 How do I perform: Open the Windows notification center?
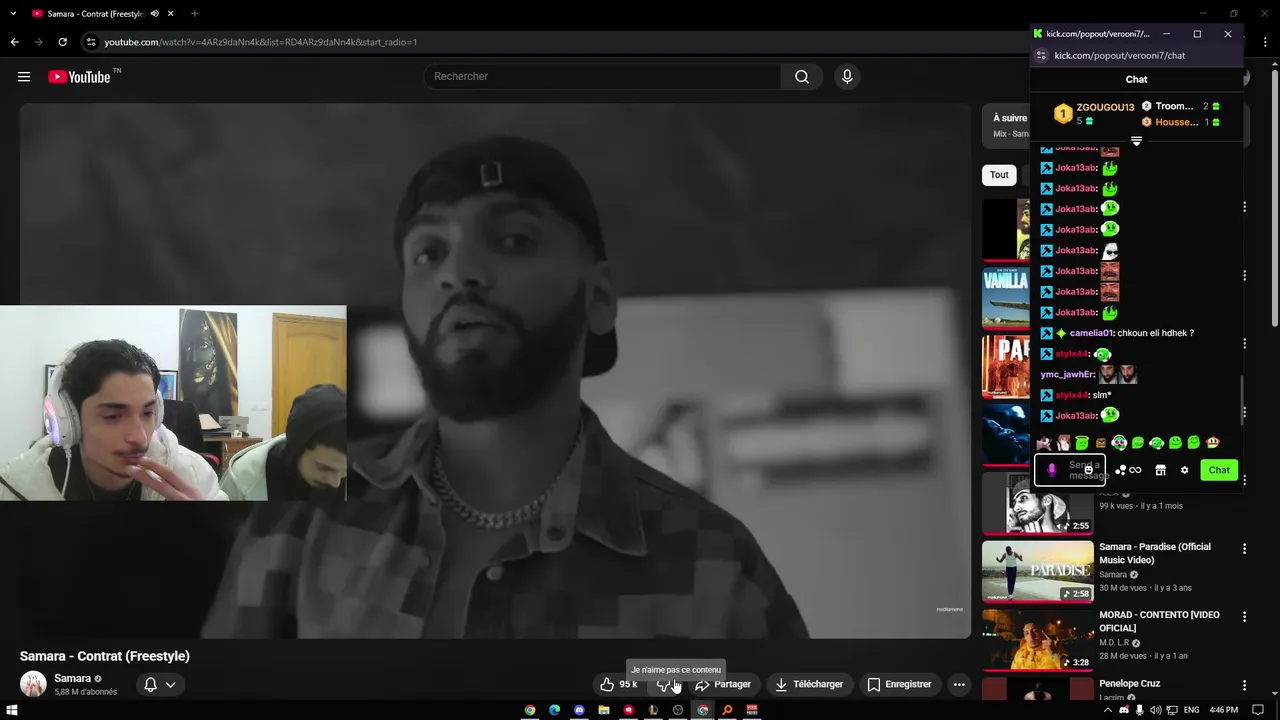(x=1258, y=710)
